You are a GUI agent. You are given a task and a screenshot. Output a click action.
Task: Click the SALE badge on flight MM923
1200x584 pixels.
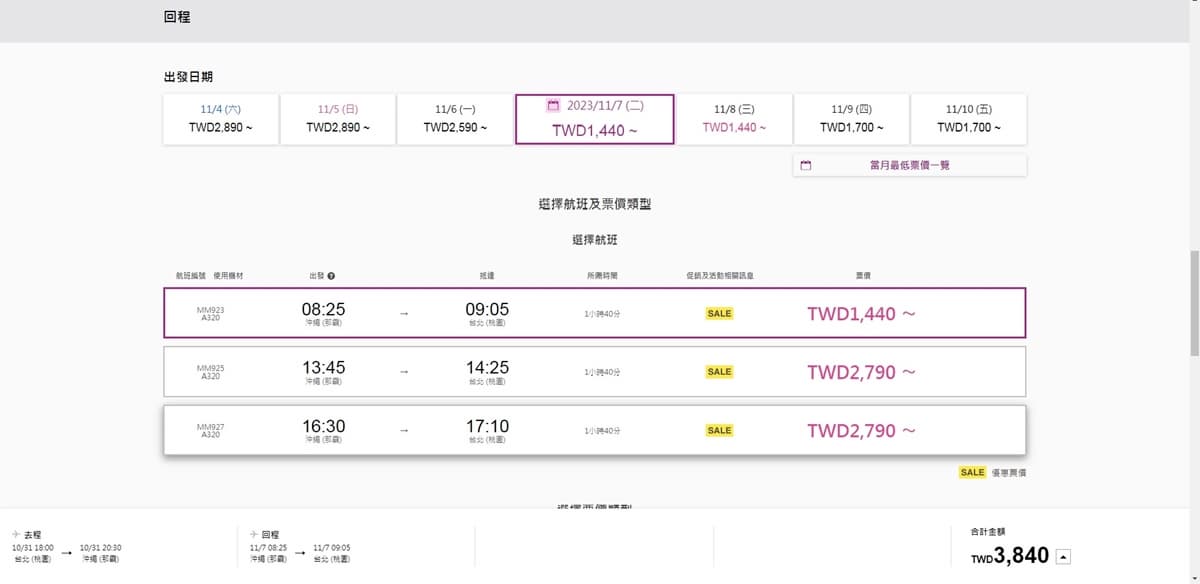click(719, 313)
